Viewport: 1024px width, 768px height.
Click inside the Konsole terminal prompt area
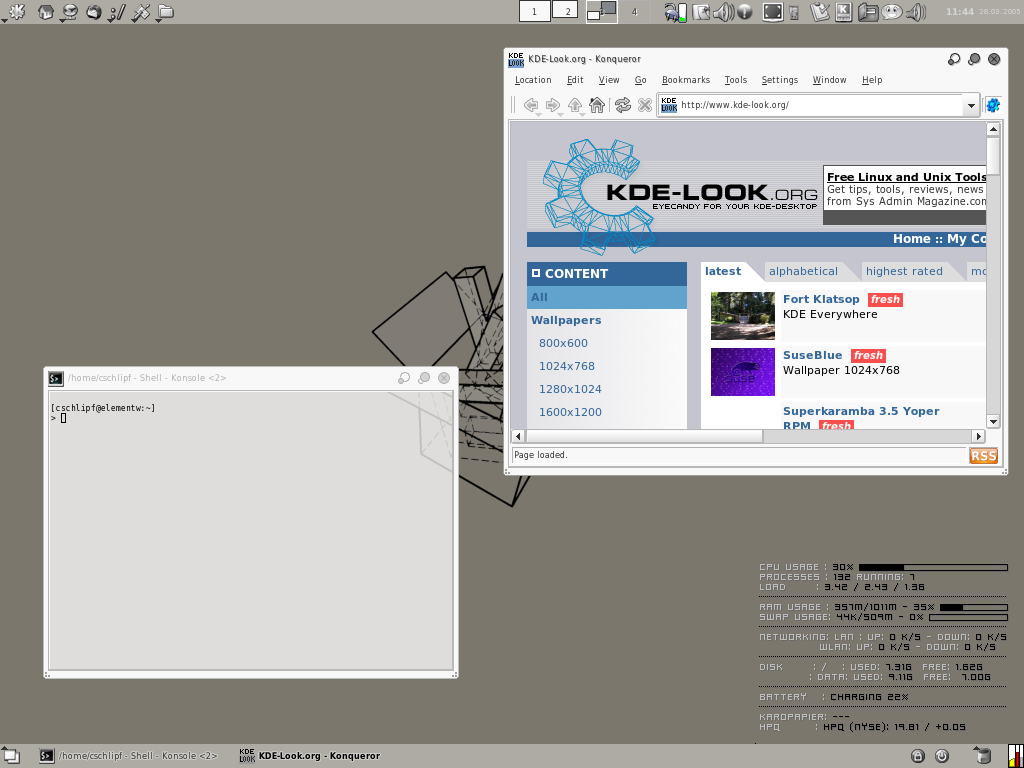(251, 530)
